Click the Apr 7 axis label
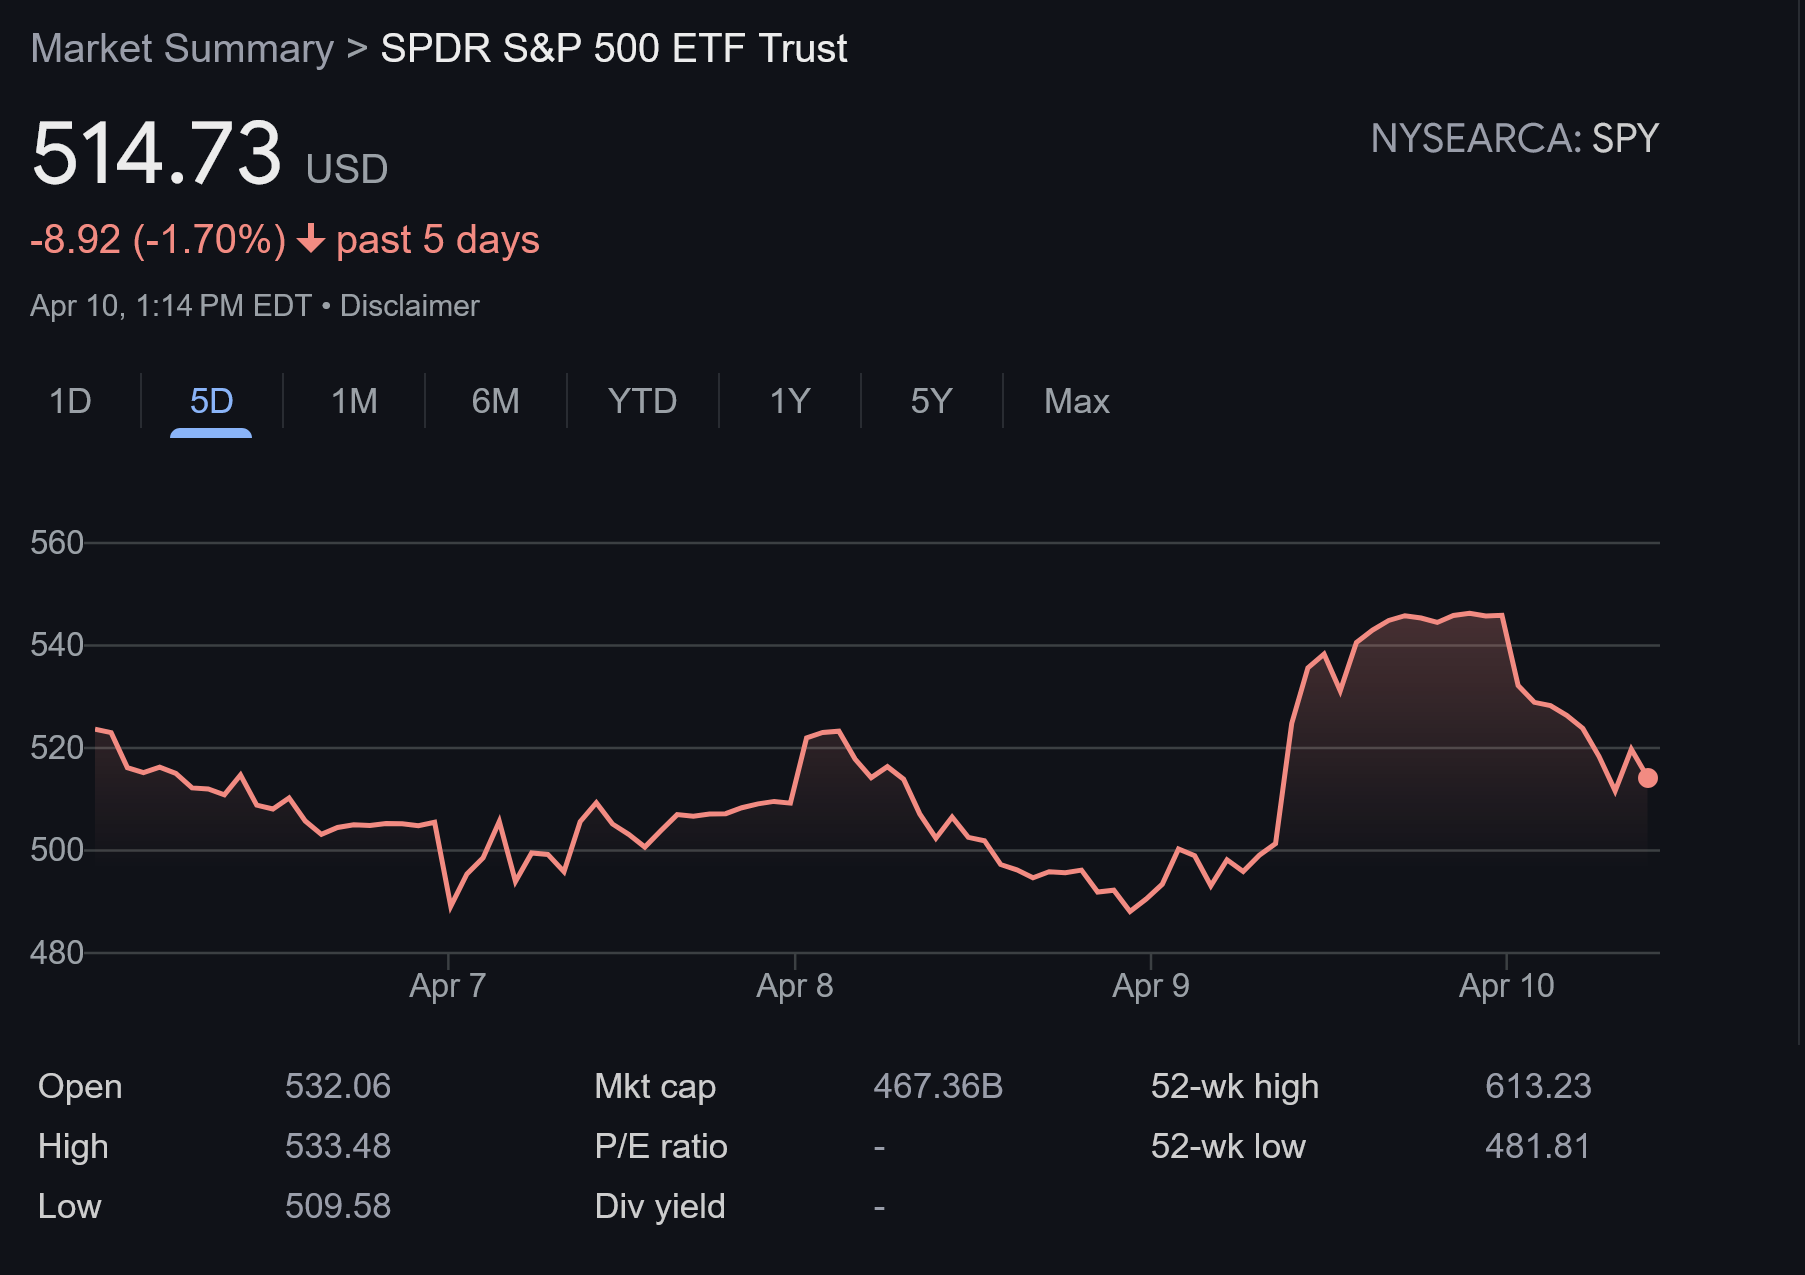Viewport: 1805px width, 1275px height. tap(447, 986)
